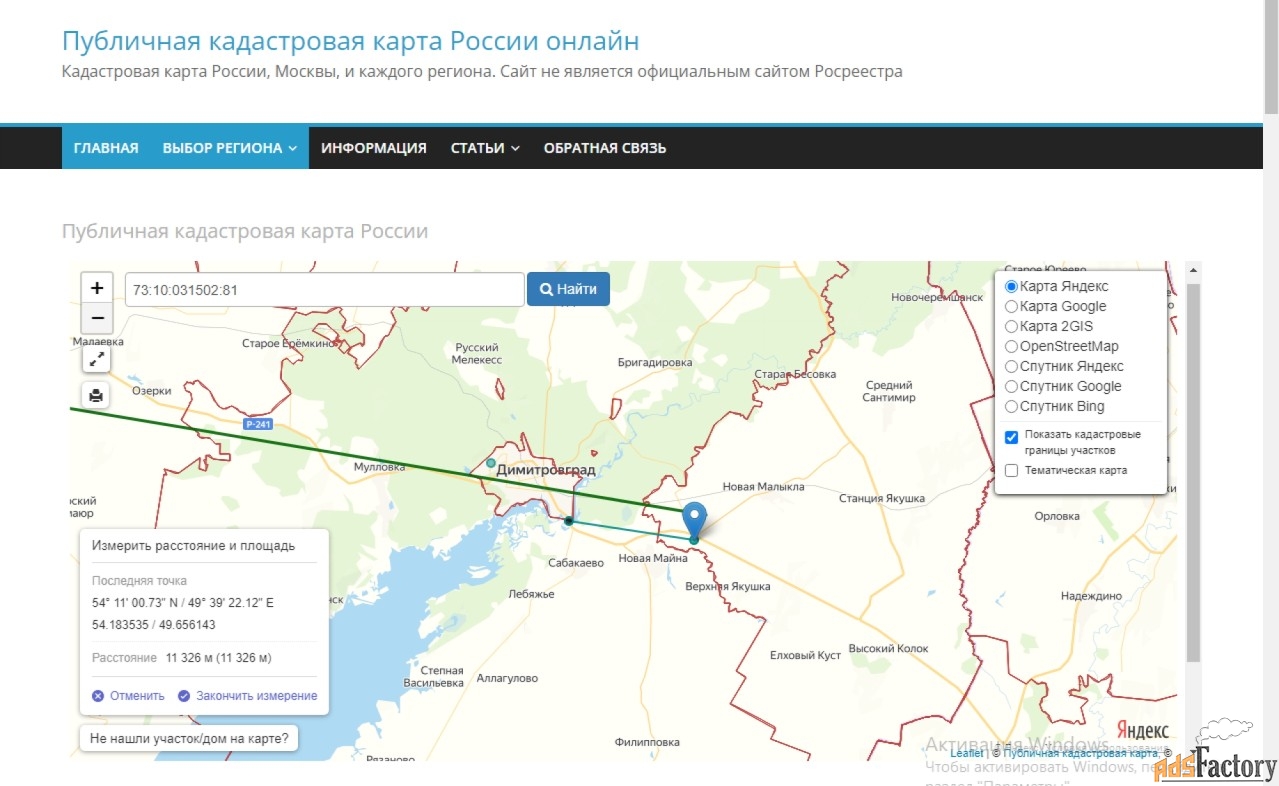Click the map's vertical scrollbar
This screenshot has height=786, width=1279.
pyautogui.click(x=1192, y=470)
